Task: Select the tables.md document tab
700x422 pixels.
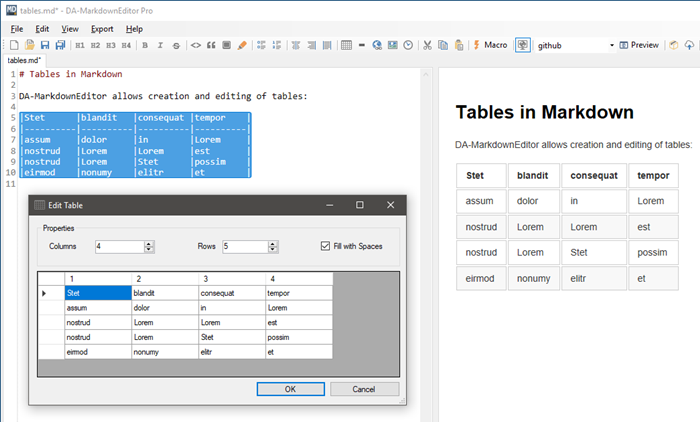Action: [24, 60]
